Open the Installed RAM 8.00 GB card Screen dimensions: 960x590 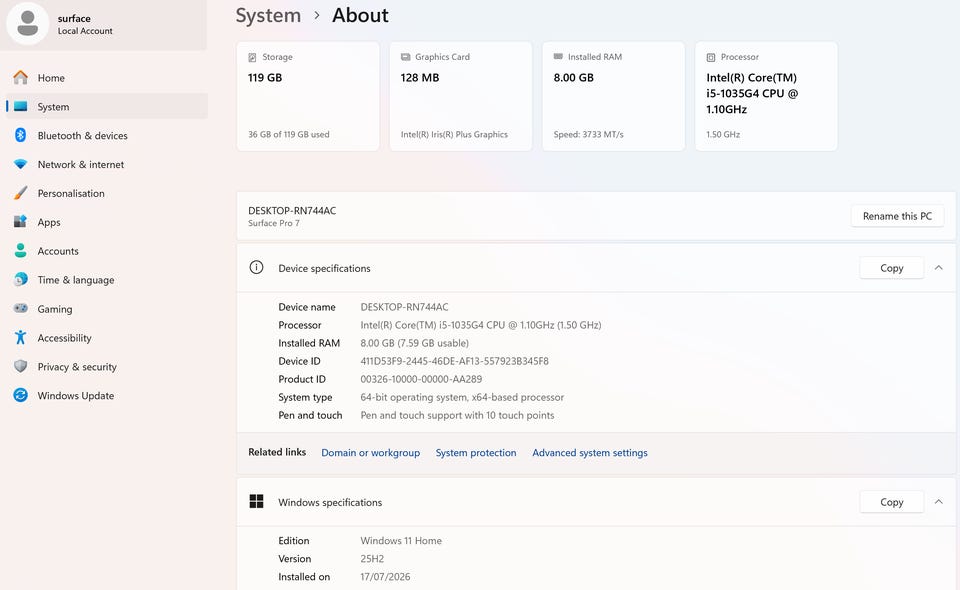pyautogui.click(x=613, y=96)
